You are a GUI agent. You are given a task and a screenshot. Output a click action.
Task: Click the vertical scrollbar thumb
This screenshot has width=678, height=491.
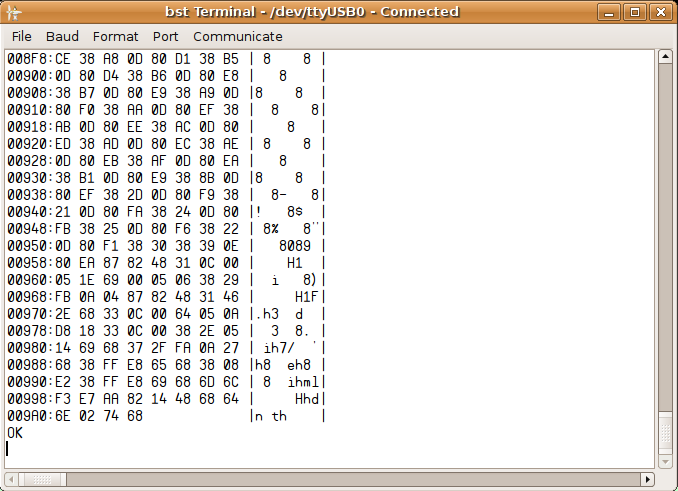pyautogui.click(x=665, y=433)
